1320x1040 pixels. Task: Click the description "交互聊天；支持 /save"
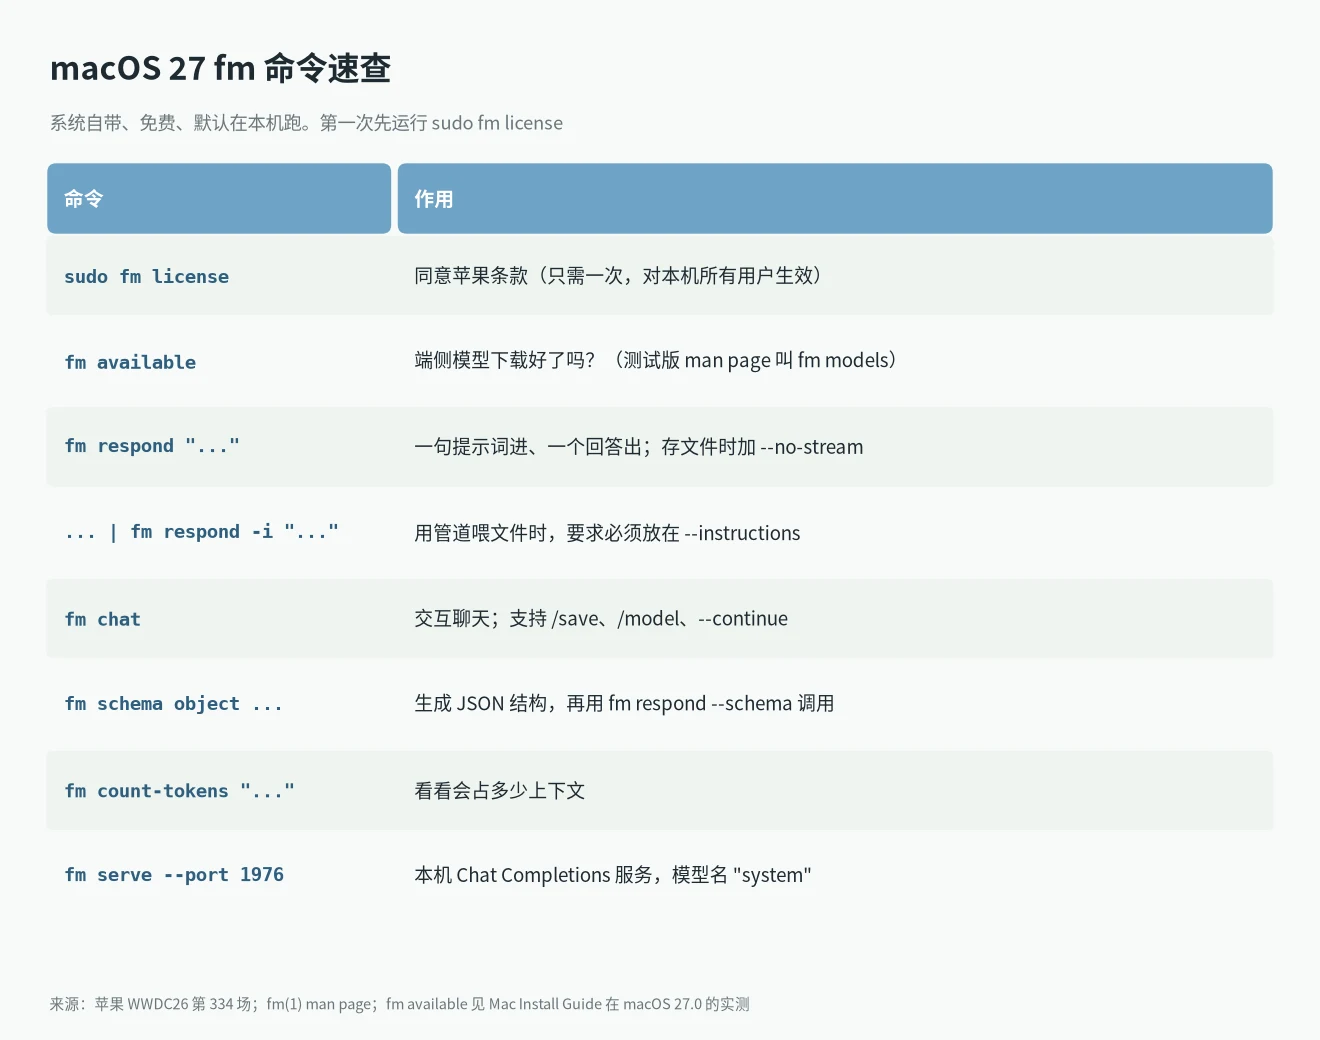point(601,618)
